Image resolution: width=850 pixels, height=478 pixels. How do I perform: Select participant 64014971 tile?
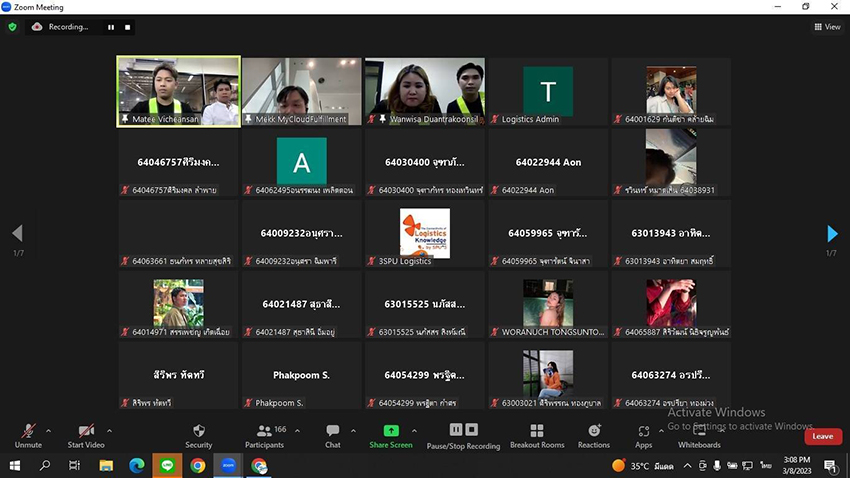(x=178, y=305)
